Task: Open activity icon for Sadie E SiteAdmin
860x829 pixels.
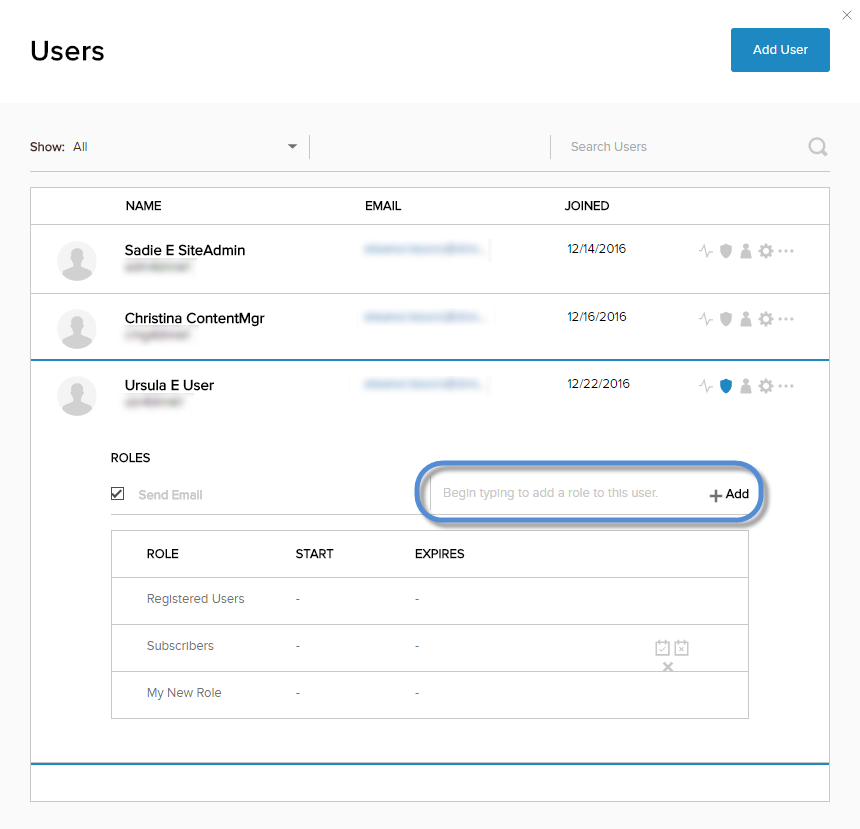Action: pos(706,251)
